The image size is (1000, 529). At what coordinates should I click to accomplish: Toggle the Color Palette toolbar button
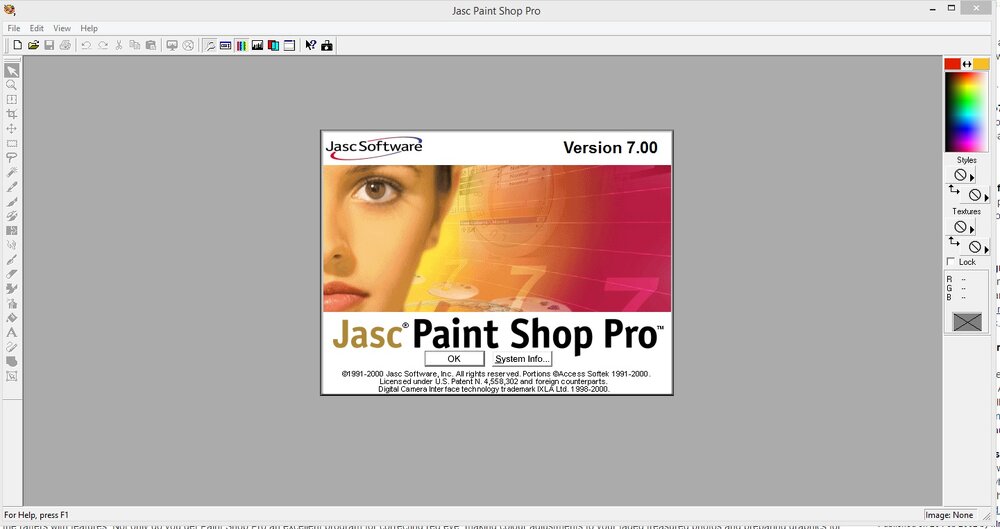click(x=242, y=45)
